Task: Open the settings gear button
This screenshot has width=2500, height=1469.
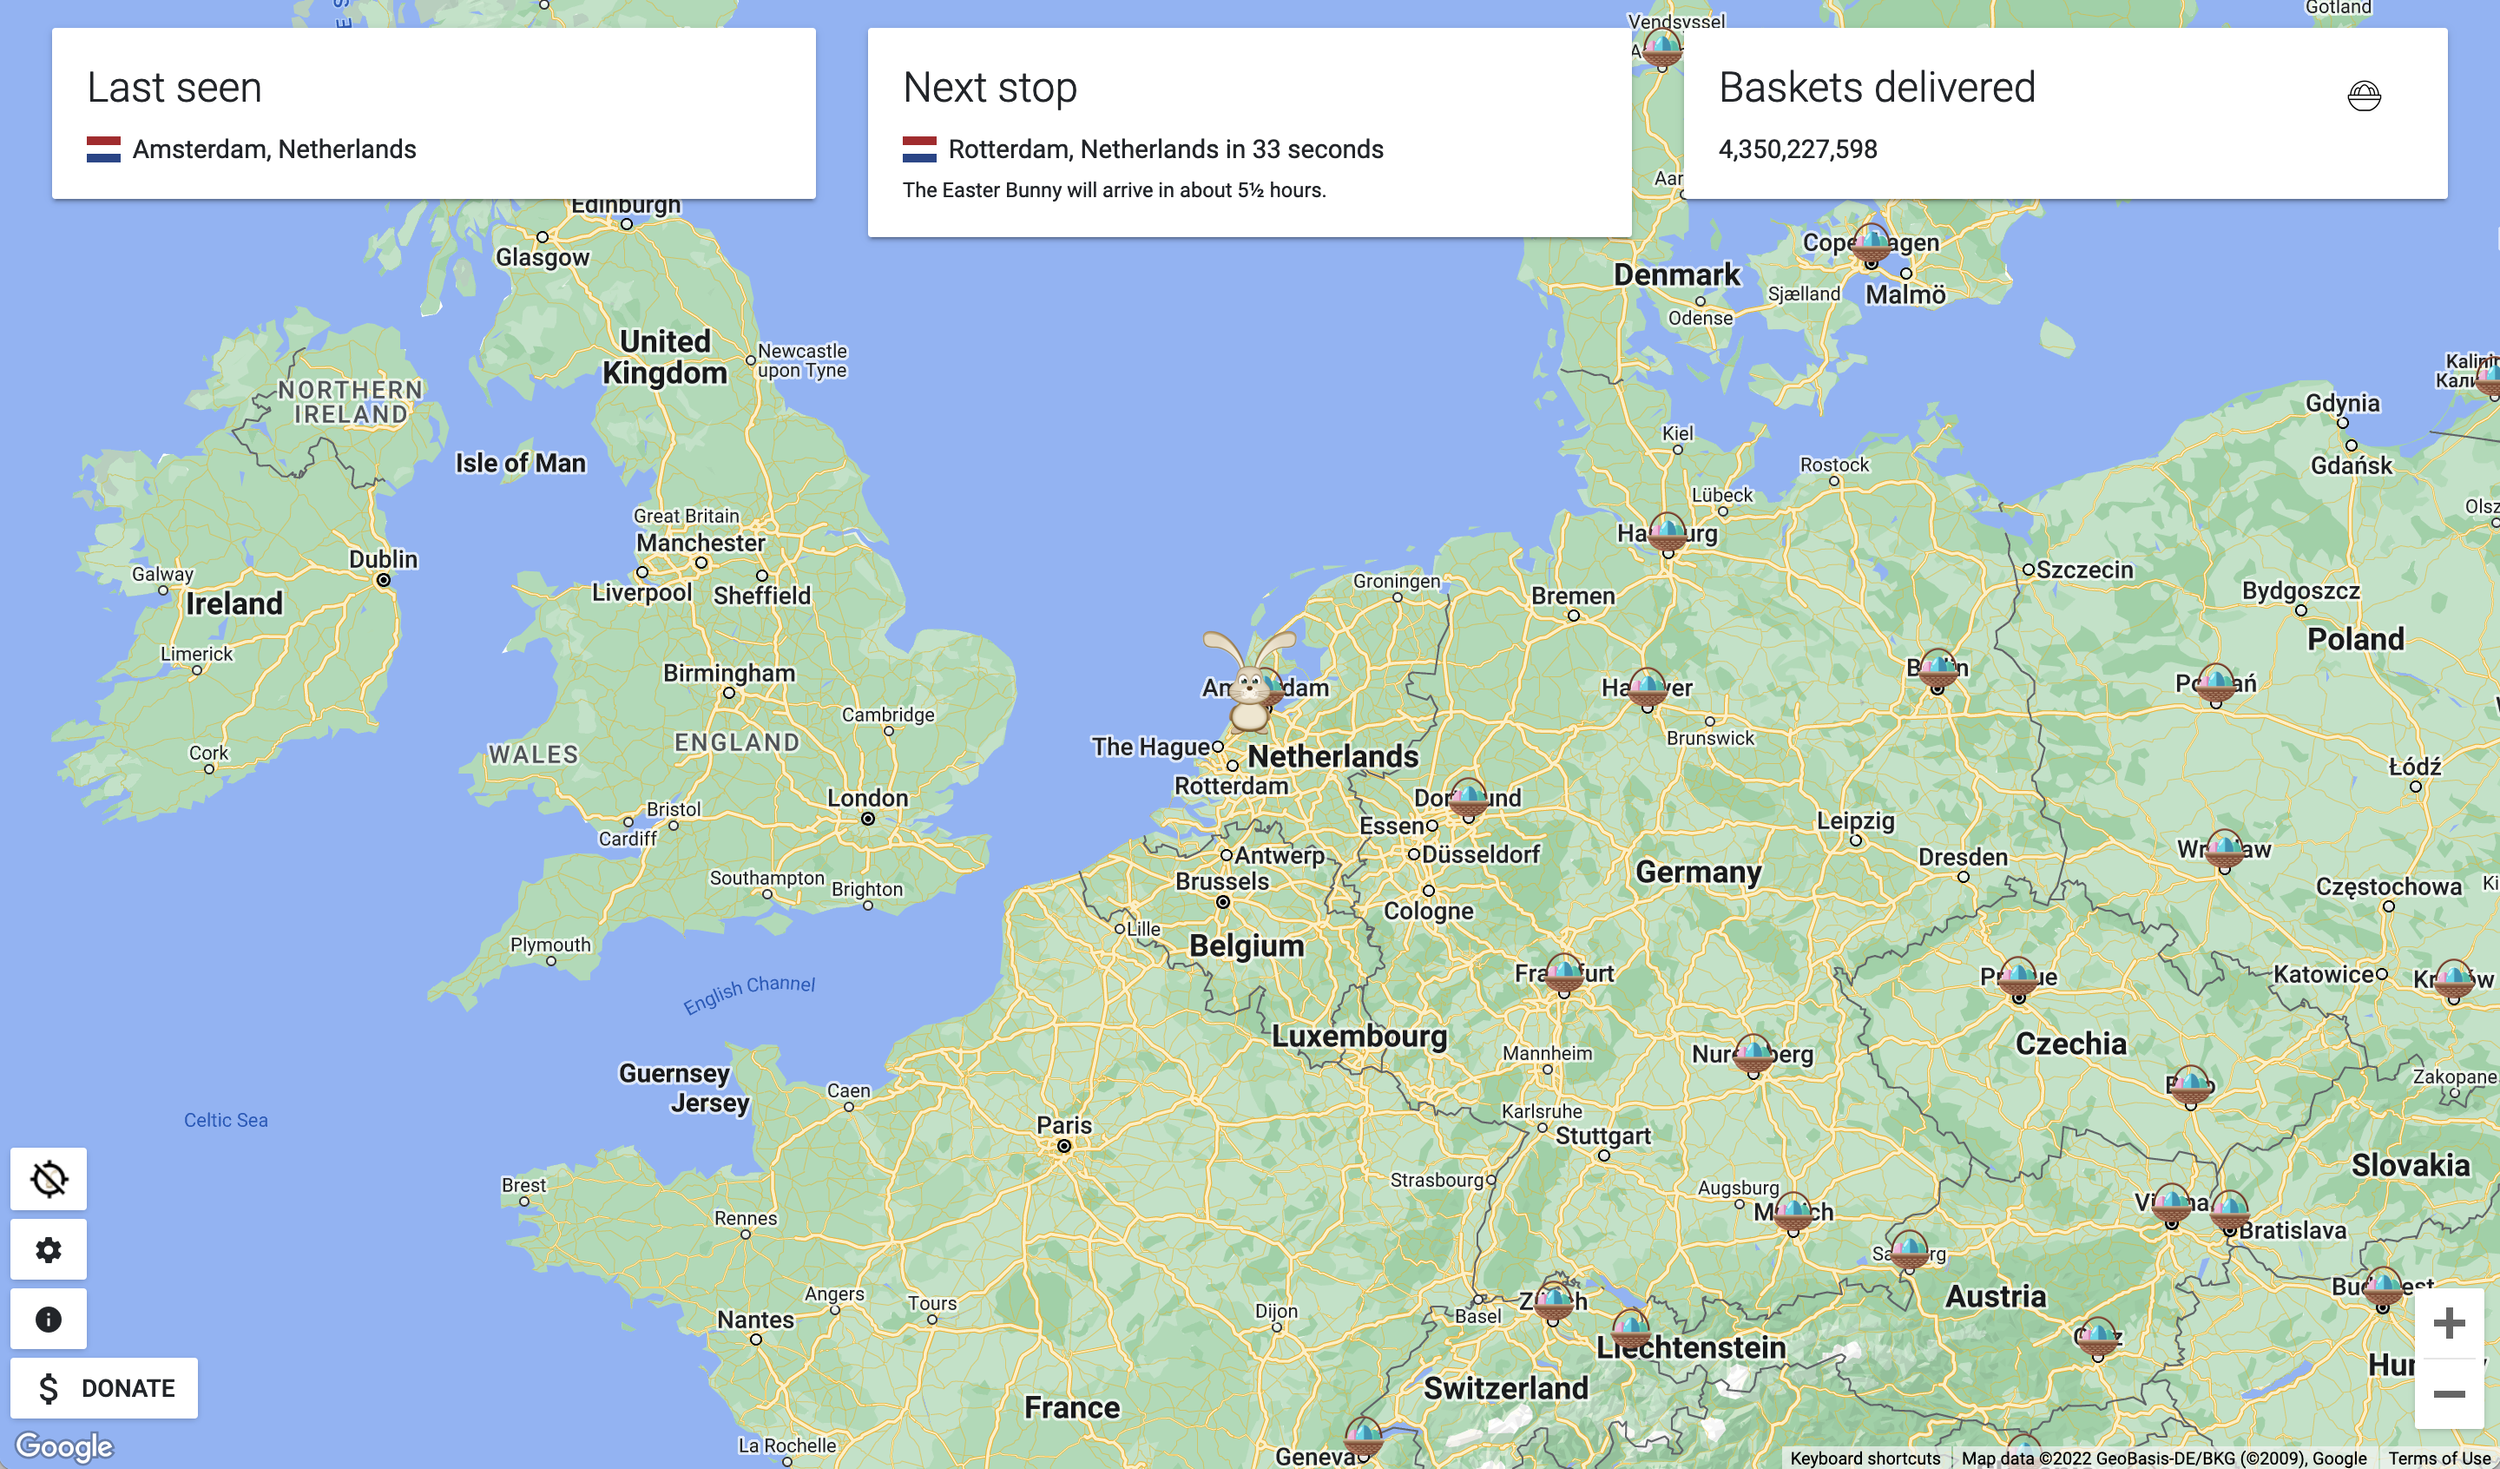Action: (48, 1249)
